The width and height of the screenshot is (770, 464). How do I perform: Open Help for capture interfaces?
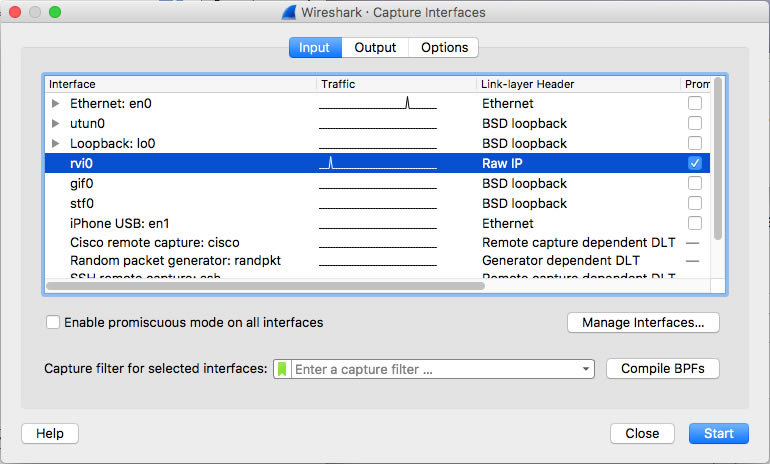[50, 433]
